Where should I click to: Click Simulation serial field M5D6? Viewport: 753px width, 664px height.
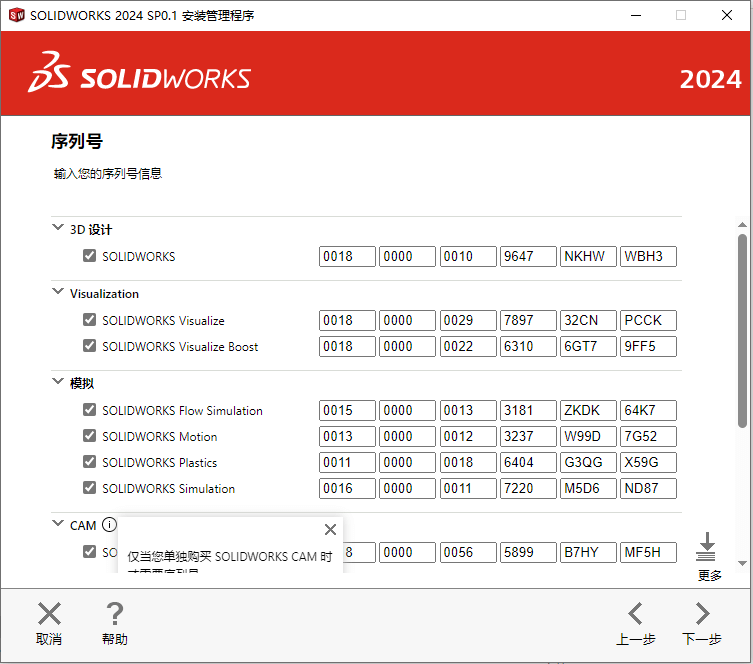[x=588, y=488]
